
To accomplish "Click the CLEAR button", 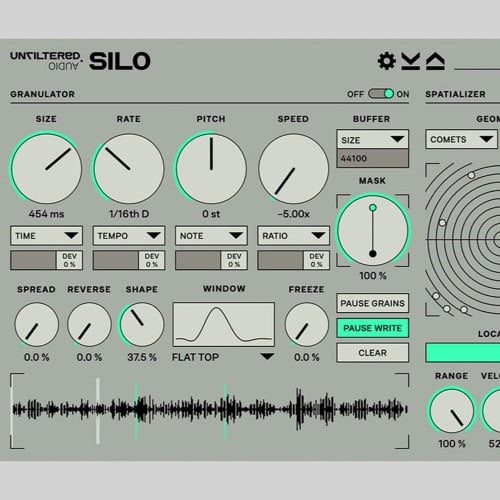I will [x=372, y=353].
